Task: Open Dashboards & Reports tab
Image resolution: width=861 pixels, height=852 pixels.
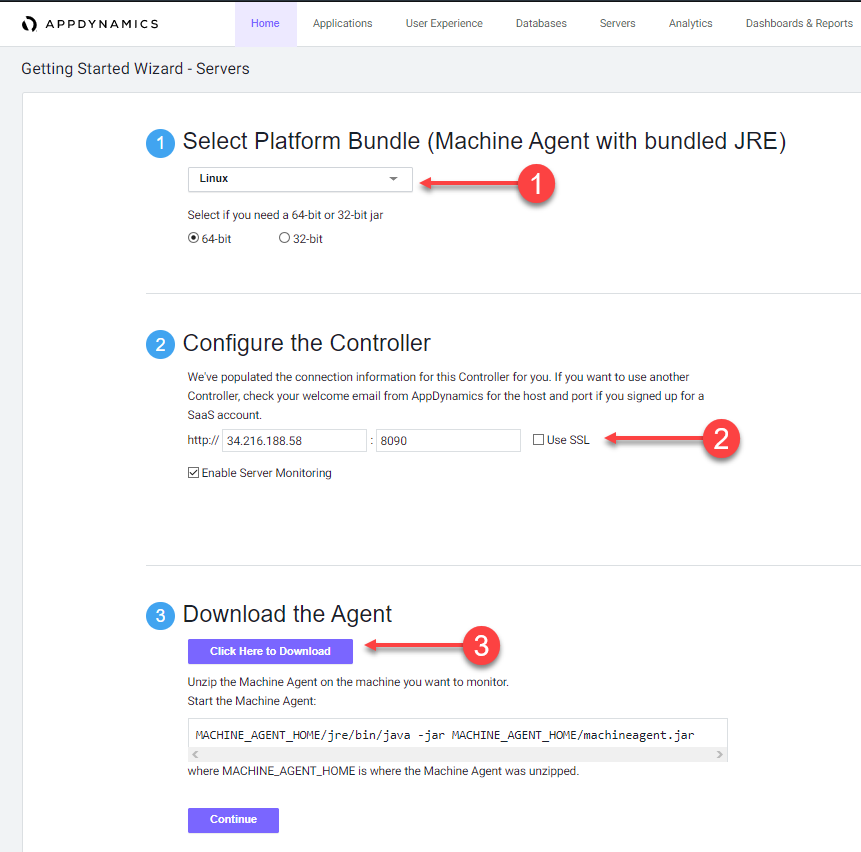Action: click(x=799, y=24)
